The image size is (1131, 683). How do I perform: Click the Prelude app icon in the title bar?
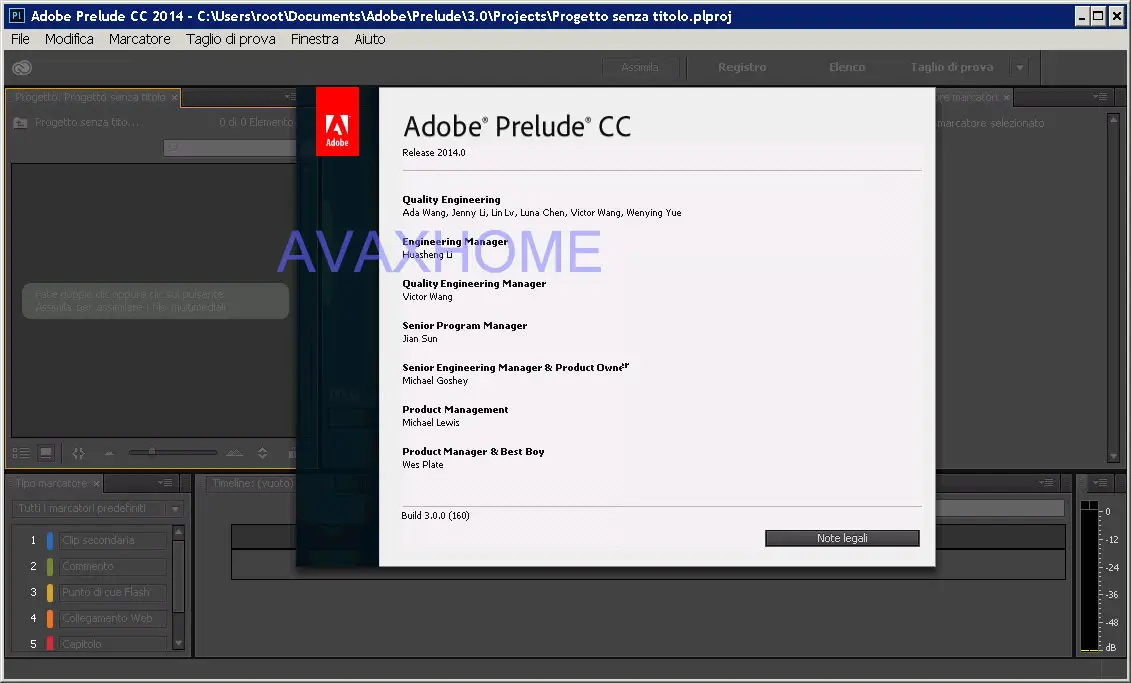[x=16, y=15]
